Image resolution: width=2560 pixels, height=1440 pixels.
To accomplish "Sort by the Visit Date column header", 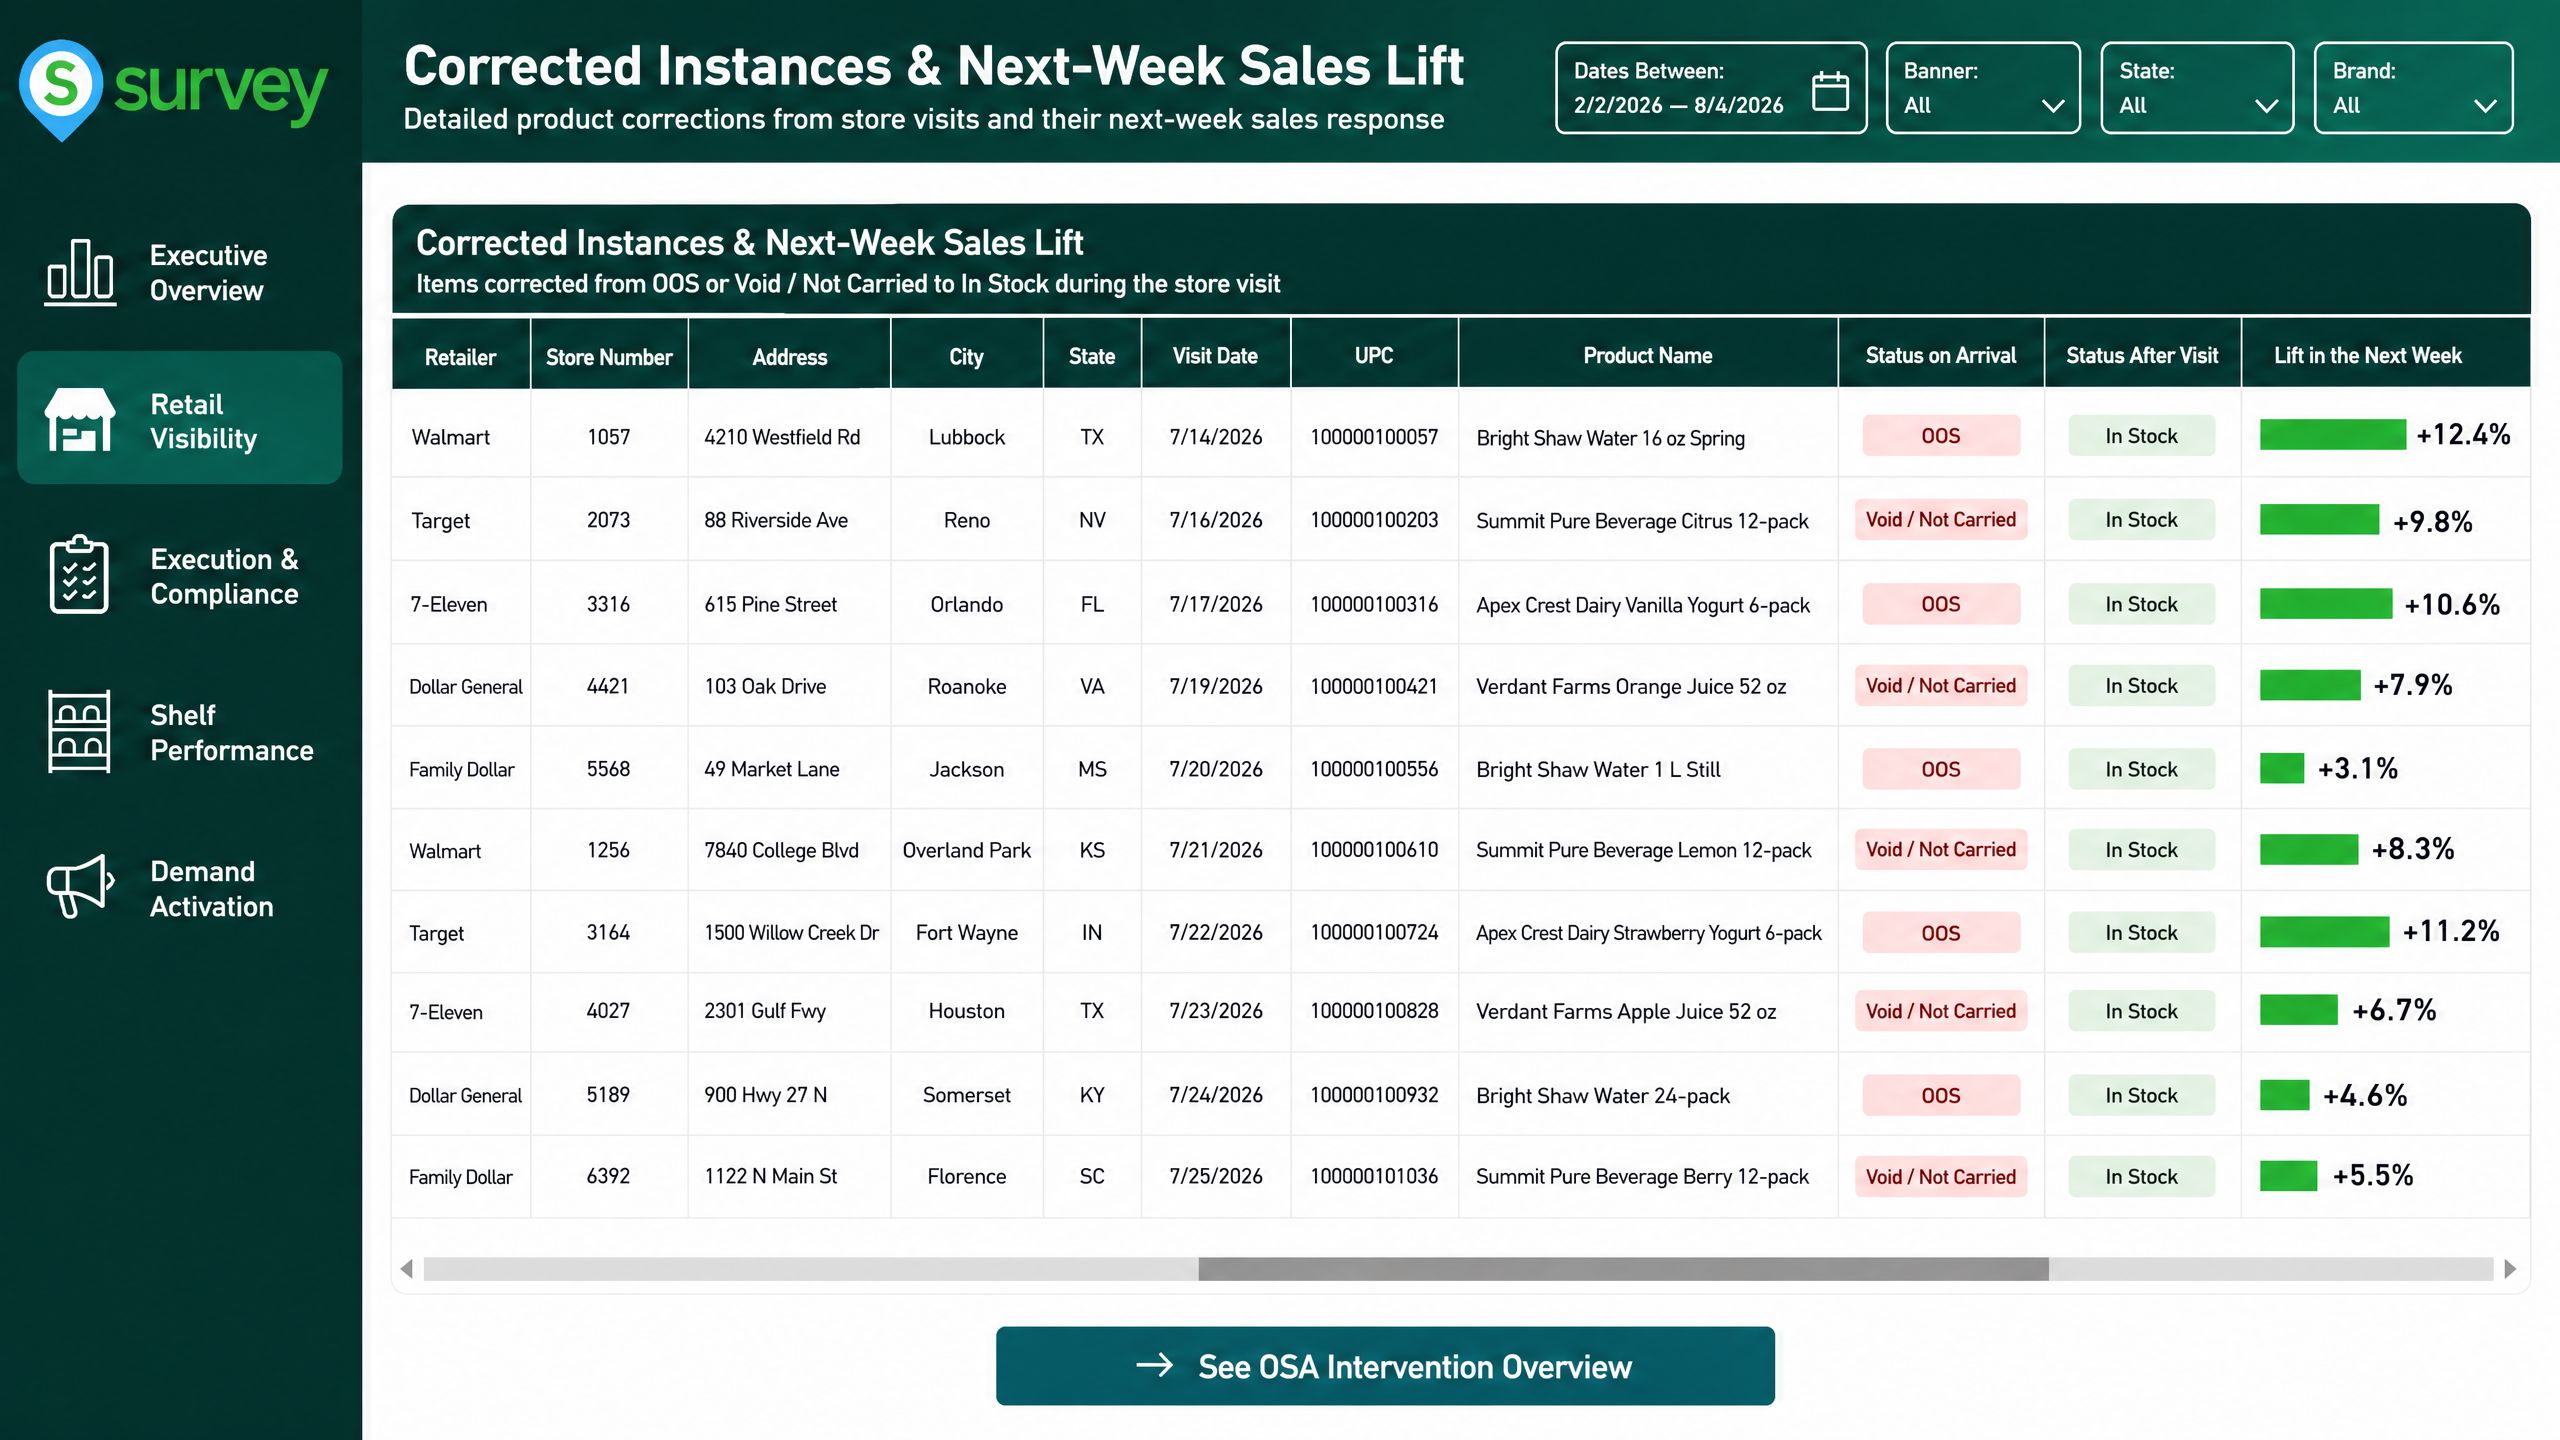I will pyautogui.click(x=1215, y=355).
